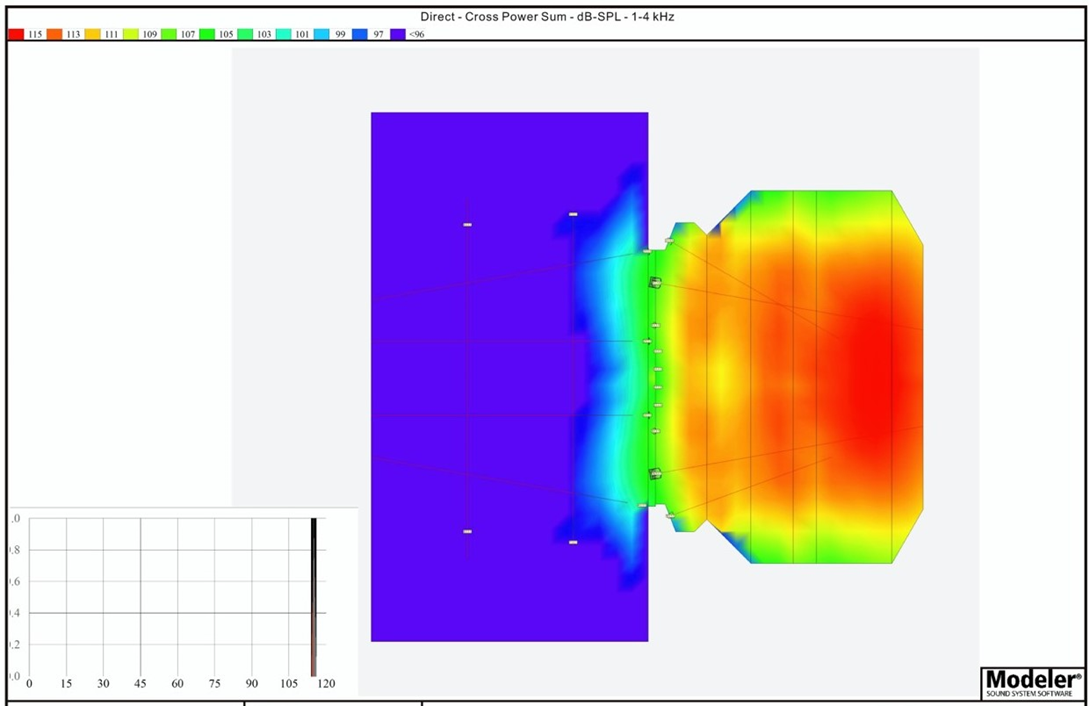Click the orange 113 dB legend swatch

(x=54, y=34)
